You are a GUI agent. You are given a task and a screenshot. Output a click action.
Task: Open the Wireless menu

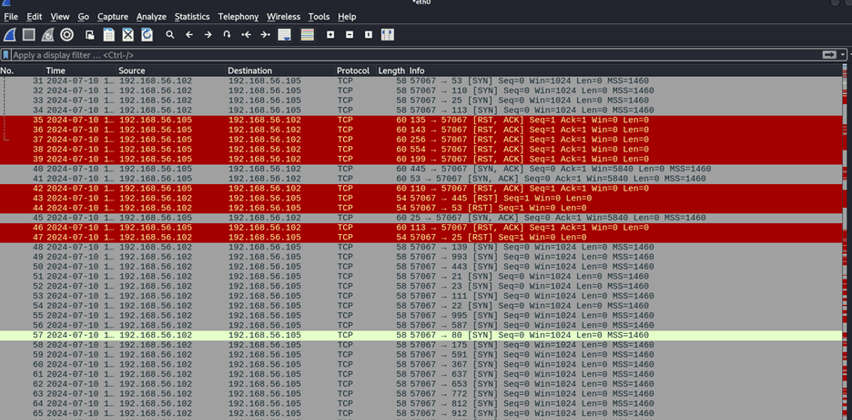[283, 17]
